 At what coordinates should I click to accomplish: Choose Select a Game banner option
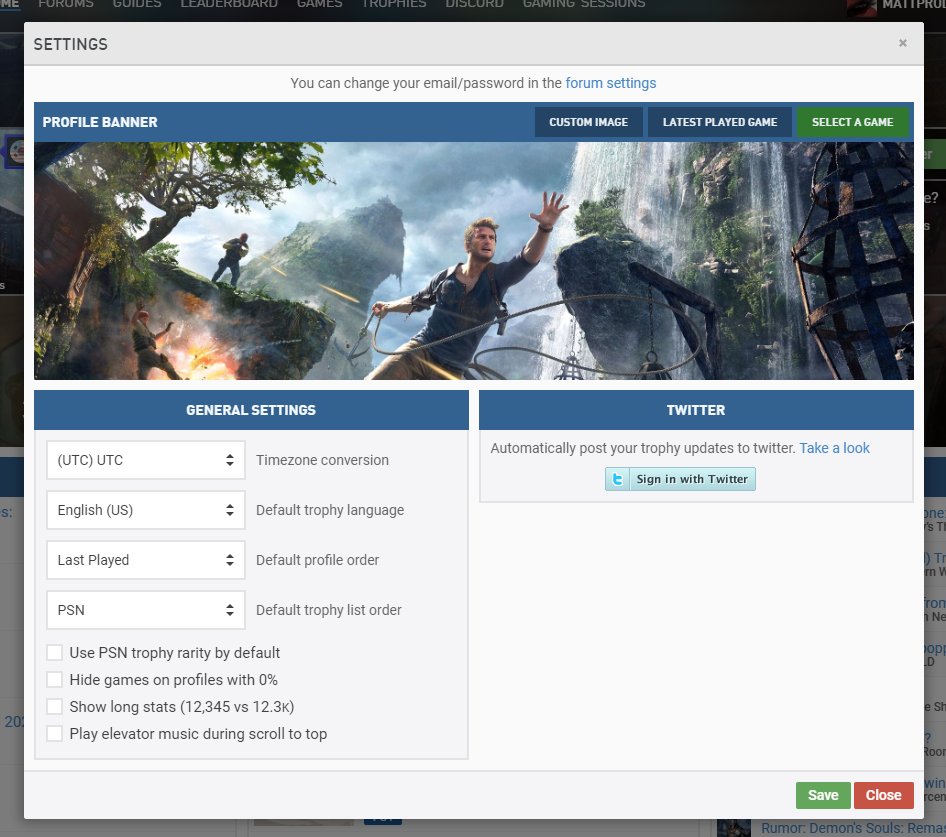(852, 122)
